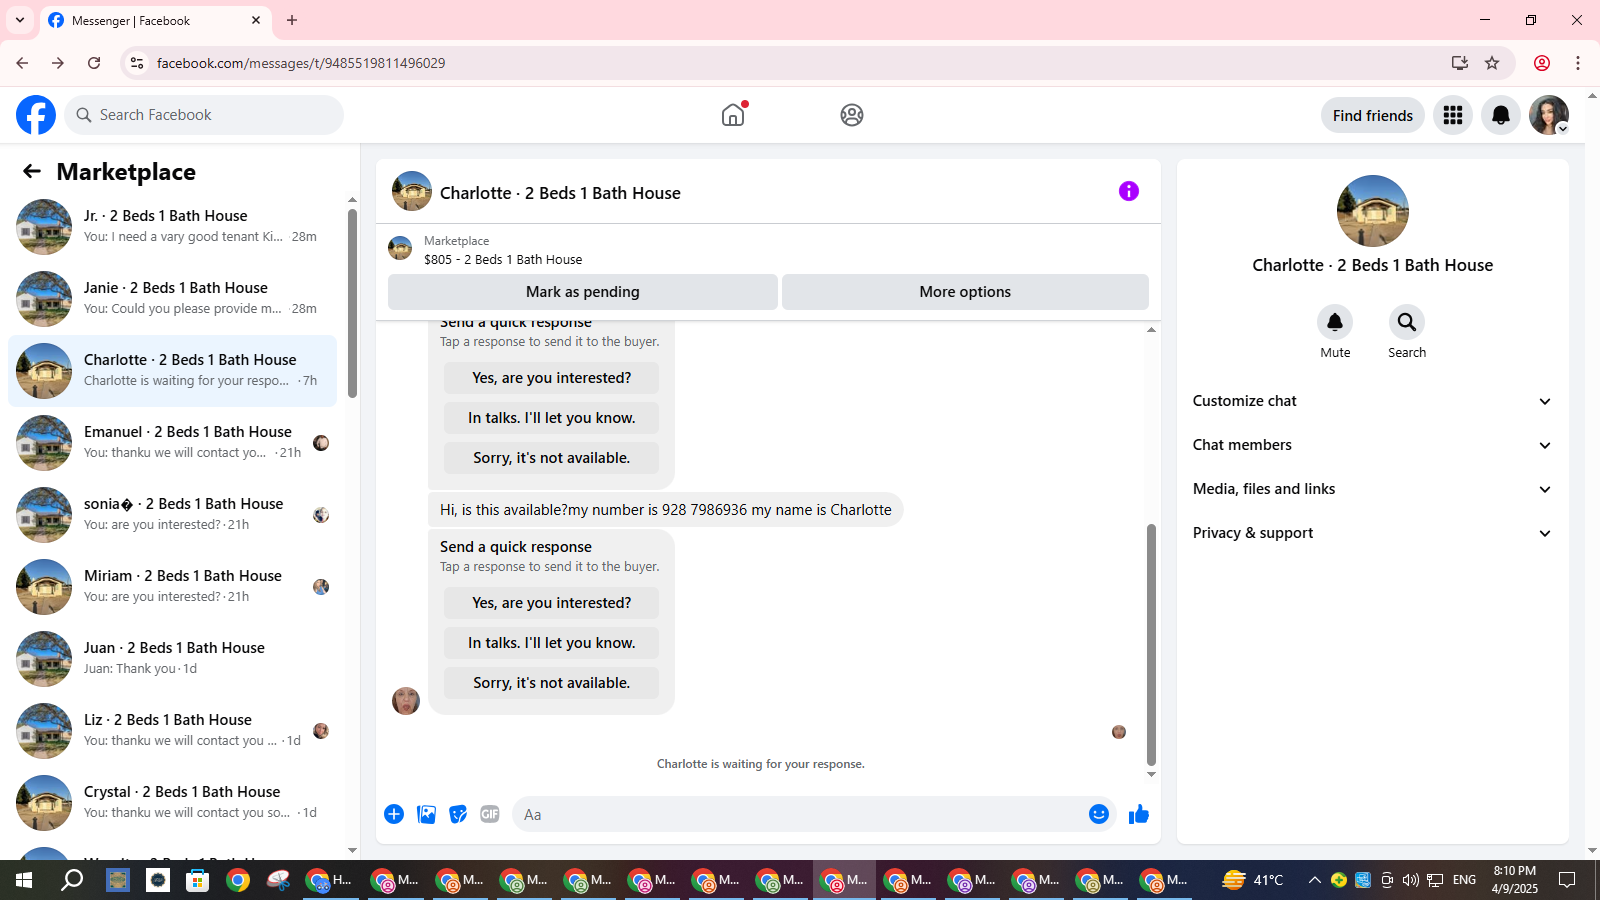Open the Facebook menu grid icon
This screenshot has width=1600, height=900.
1453,115
